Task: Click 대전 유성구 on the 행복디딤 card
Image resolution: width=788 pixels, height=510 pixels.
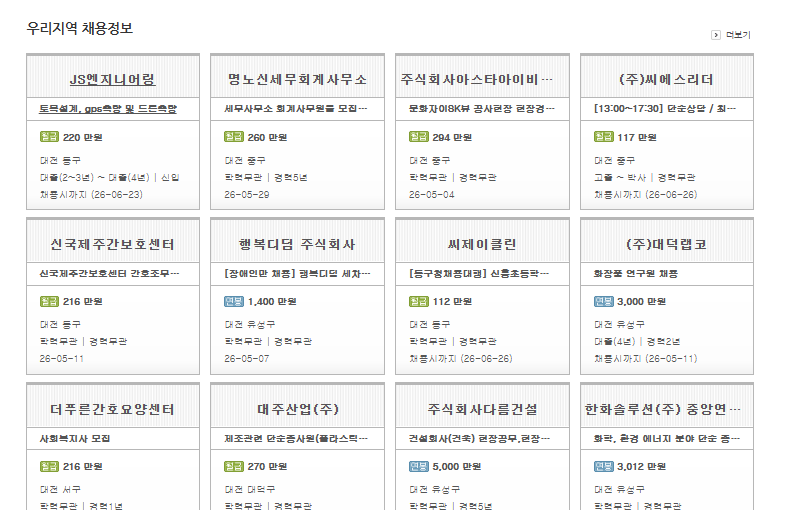Action: coord(250,325)
